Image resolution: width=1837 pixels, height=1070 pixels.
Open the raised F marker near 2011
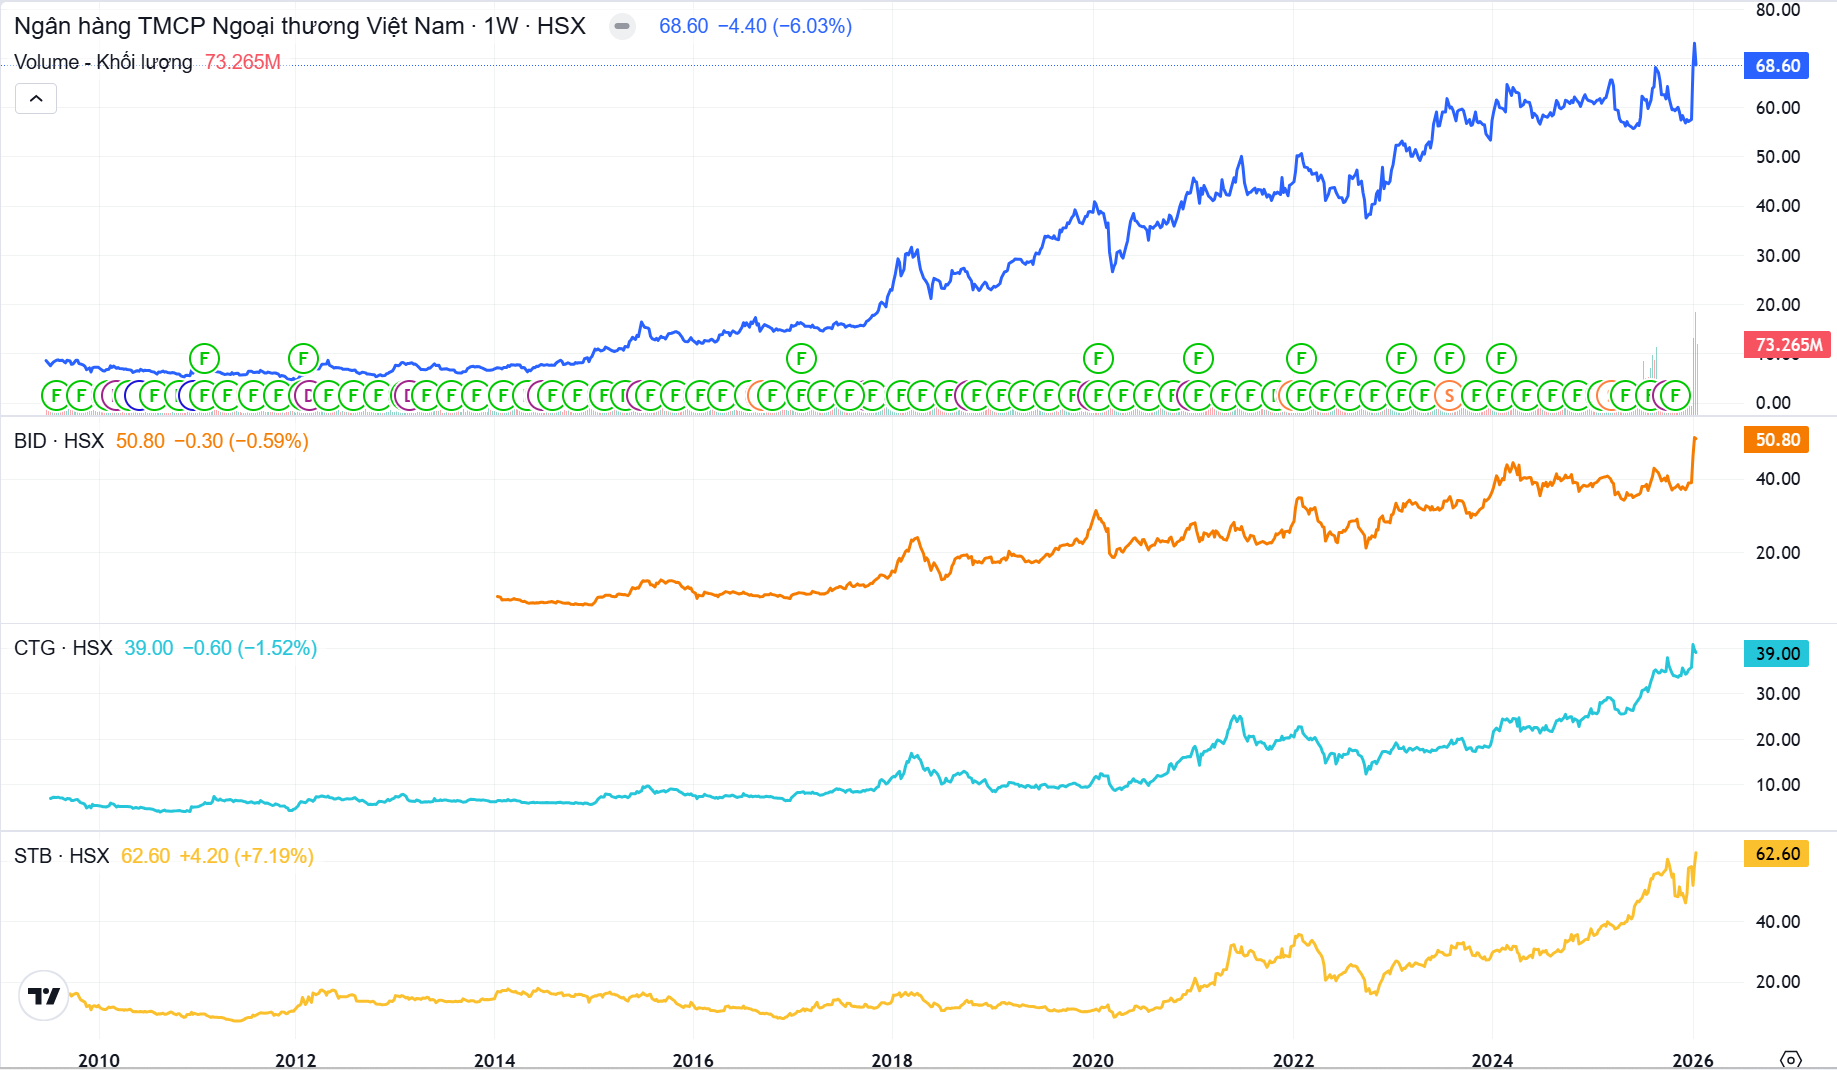[x=204, y=358]
